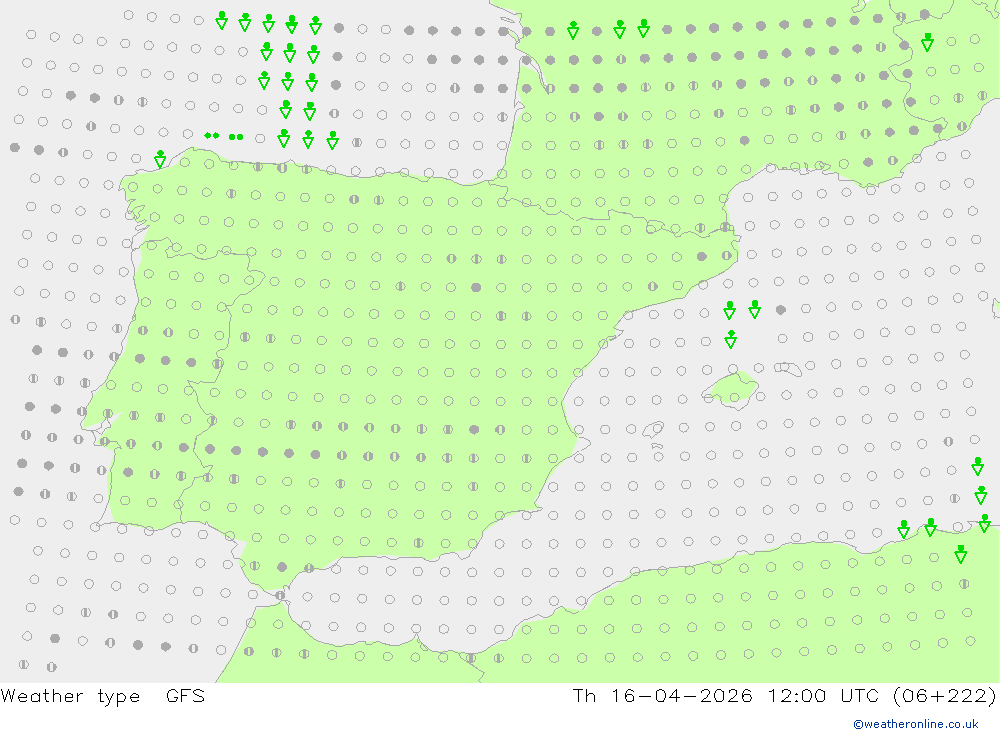Viewport: 1000px width, 733px height.
Task: Click the lone rain symbol in the top-right land corner
Action: (927, 43)
